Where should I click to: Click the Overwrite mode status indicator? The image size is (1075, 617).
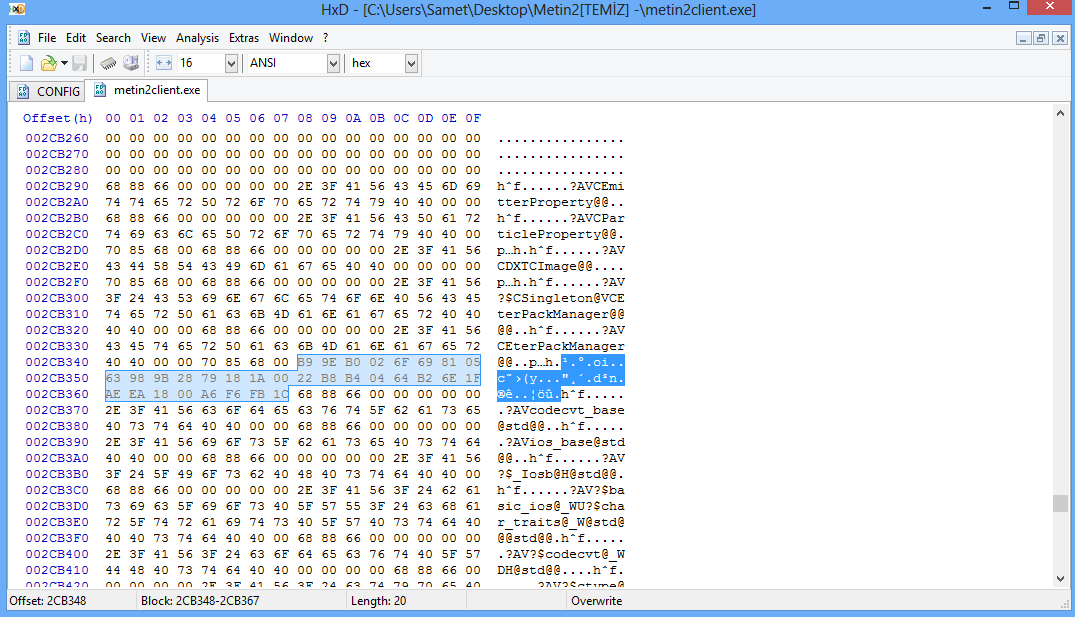(x=596, y=601)
